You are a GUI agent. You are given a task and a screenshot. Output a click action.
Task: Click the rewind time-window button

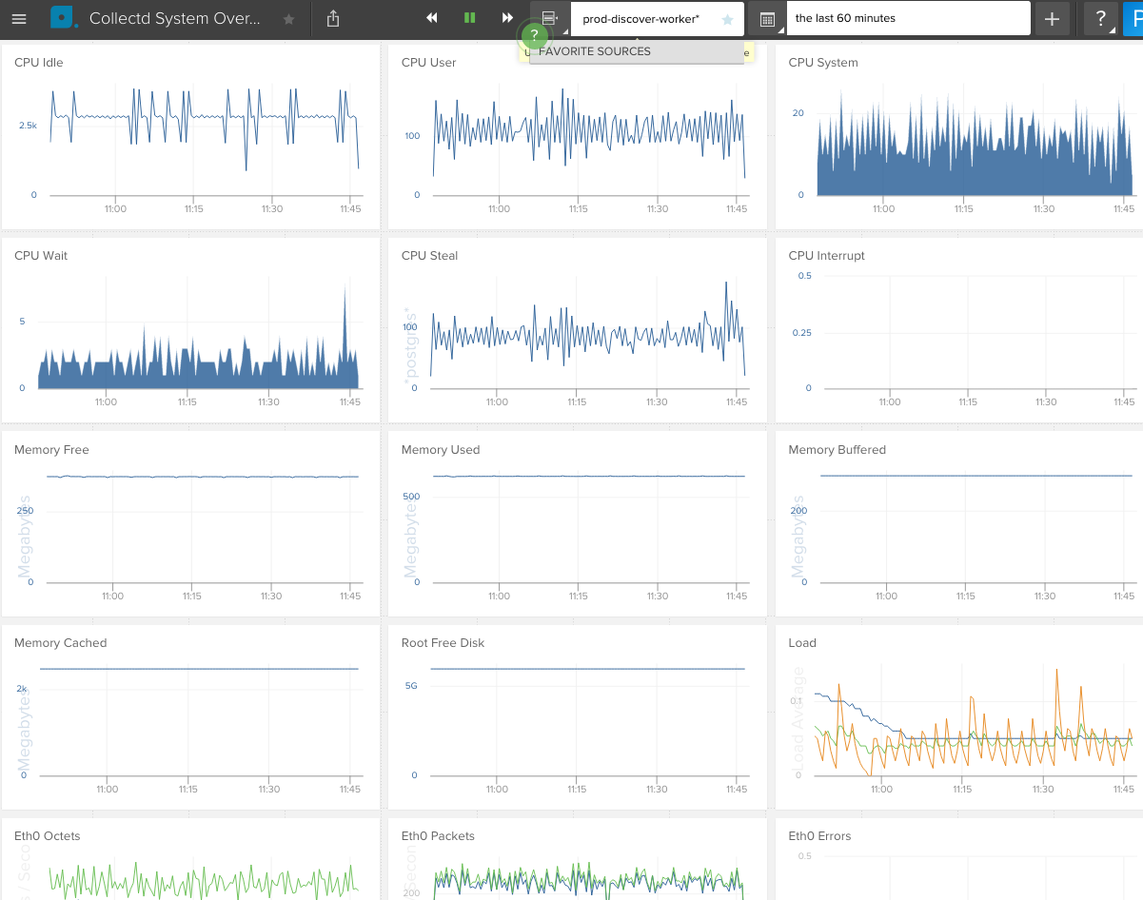(x=432, y=18)
